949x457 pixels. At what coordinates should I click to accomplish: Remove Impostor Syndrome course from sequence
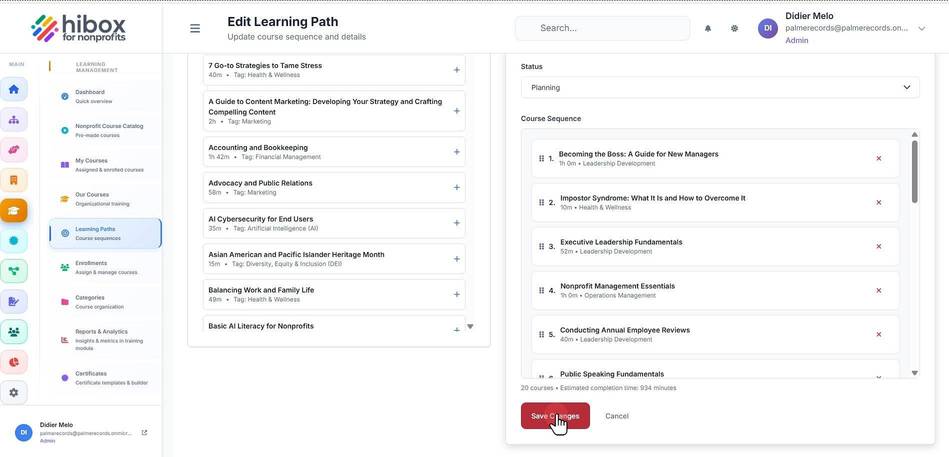click(879, 202)
